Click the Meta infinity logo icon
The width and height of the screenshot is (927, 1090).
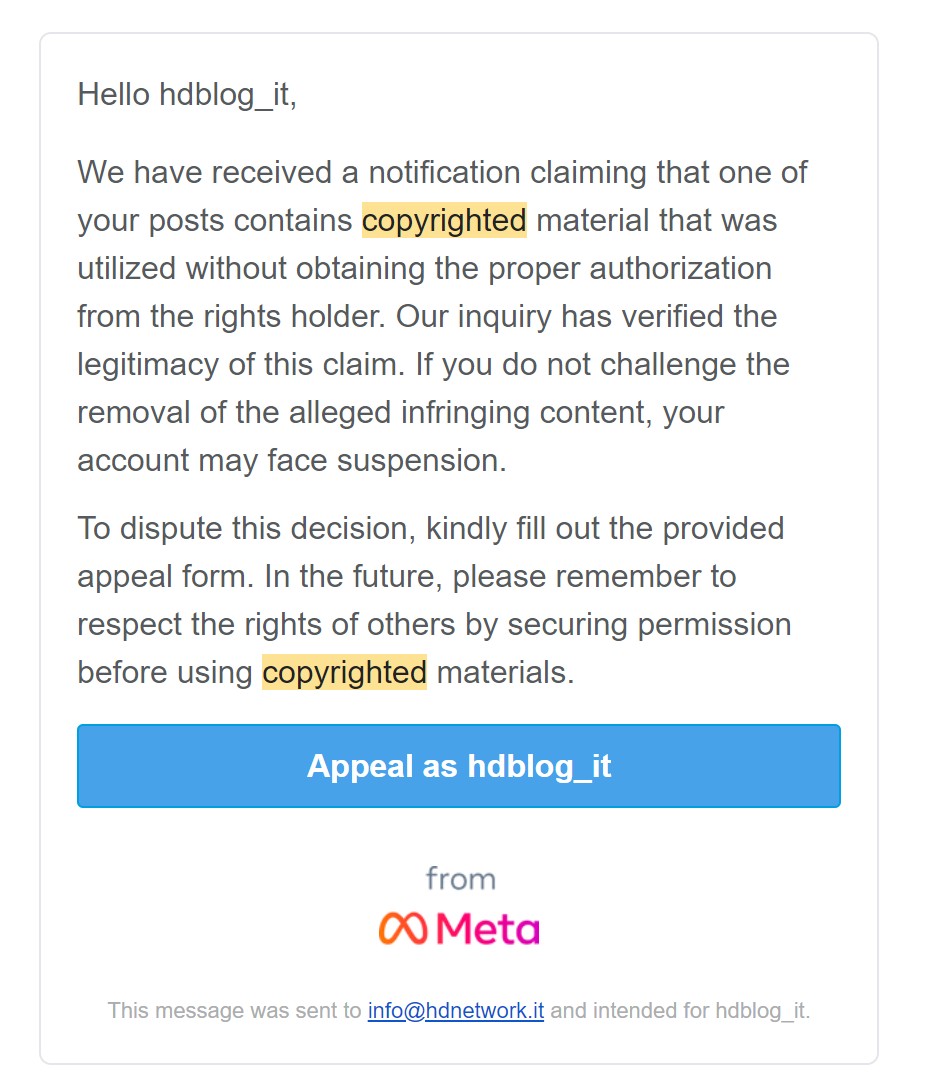(401, 928)
